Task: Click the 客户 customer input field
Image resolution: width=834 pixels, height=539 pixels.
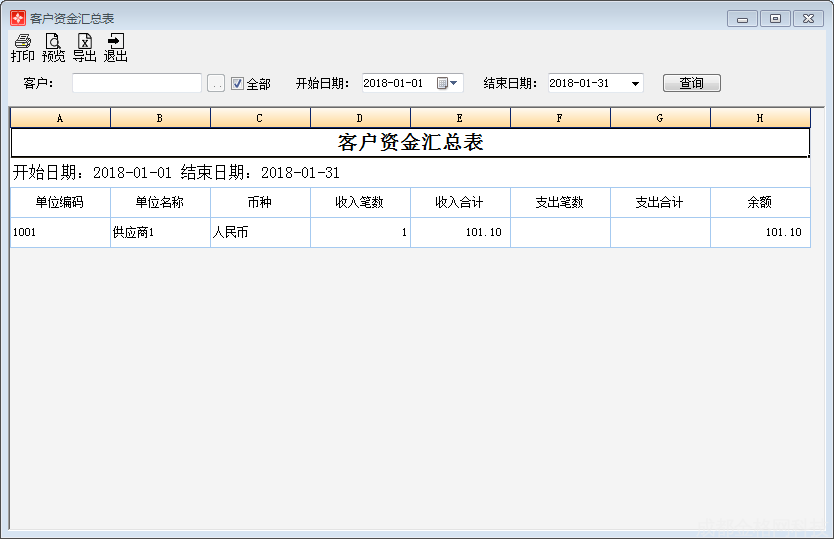Action: coord(137,83)
